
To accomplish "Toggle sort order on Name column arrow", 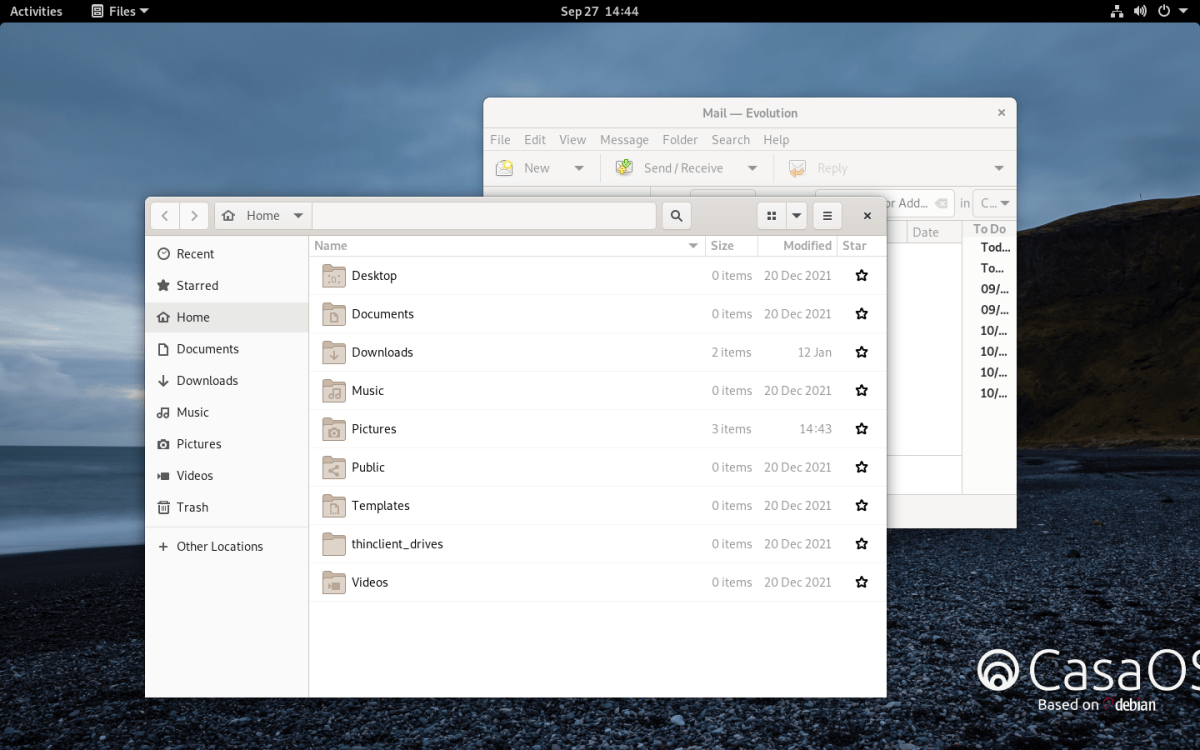I will point(693,246).
